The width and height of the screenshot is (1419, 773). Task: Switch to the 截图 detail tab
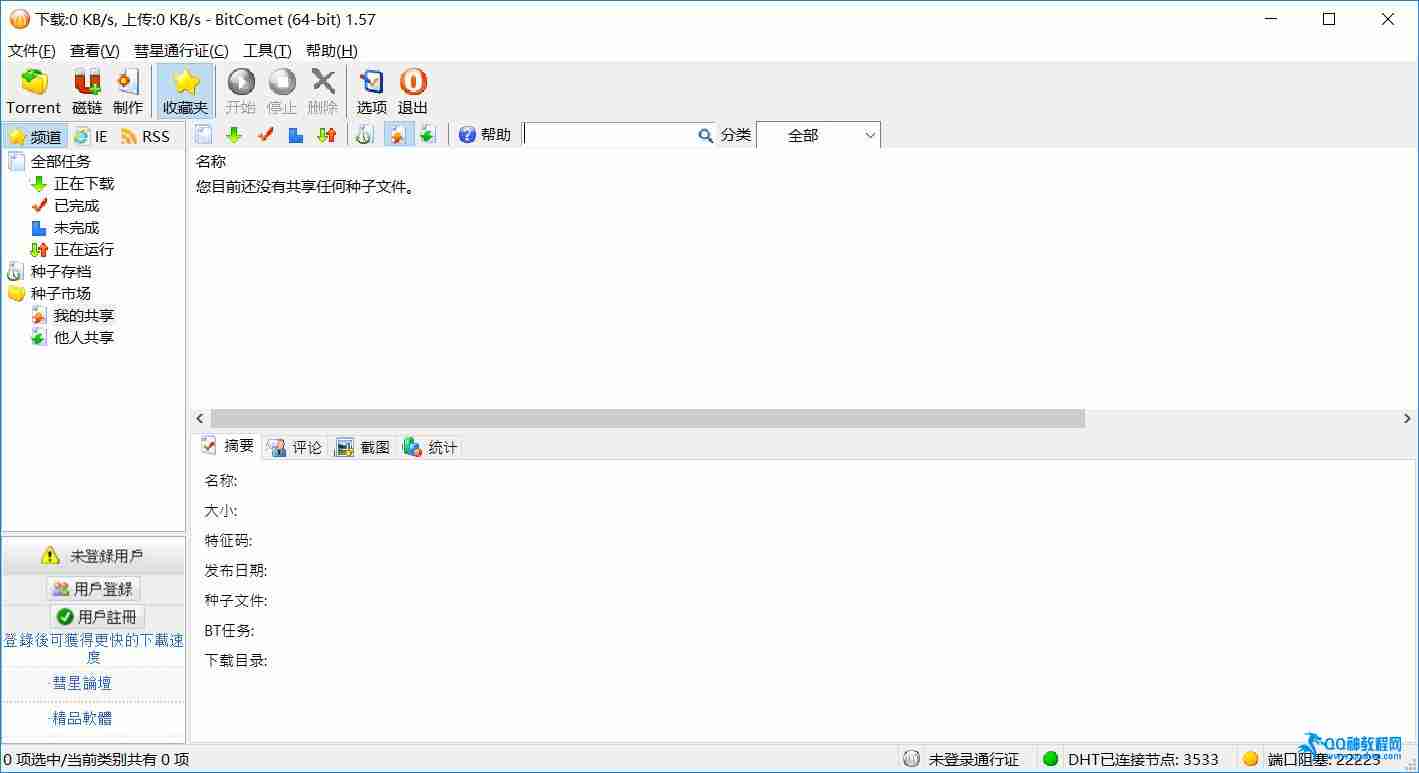tap(363, 448)
